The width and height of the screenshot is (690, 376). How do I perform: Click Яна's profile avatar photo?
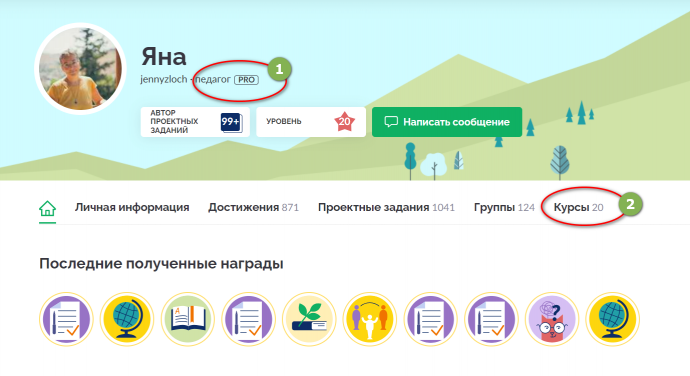click(80, 69)
